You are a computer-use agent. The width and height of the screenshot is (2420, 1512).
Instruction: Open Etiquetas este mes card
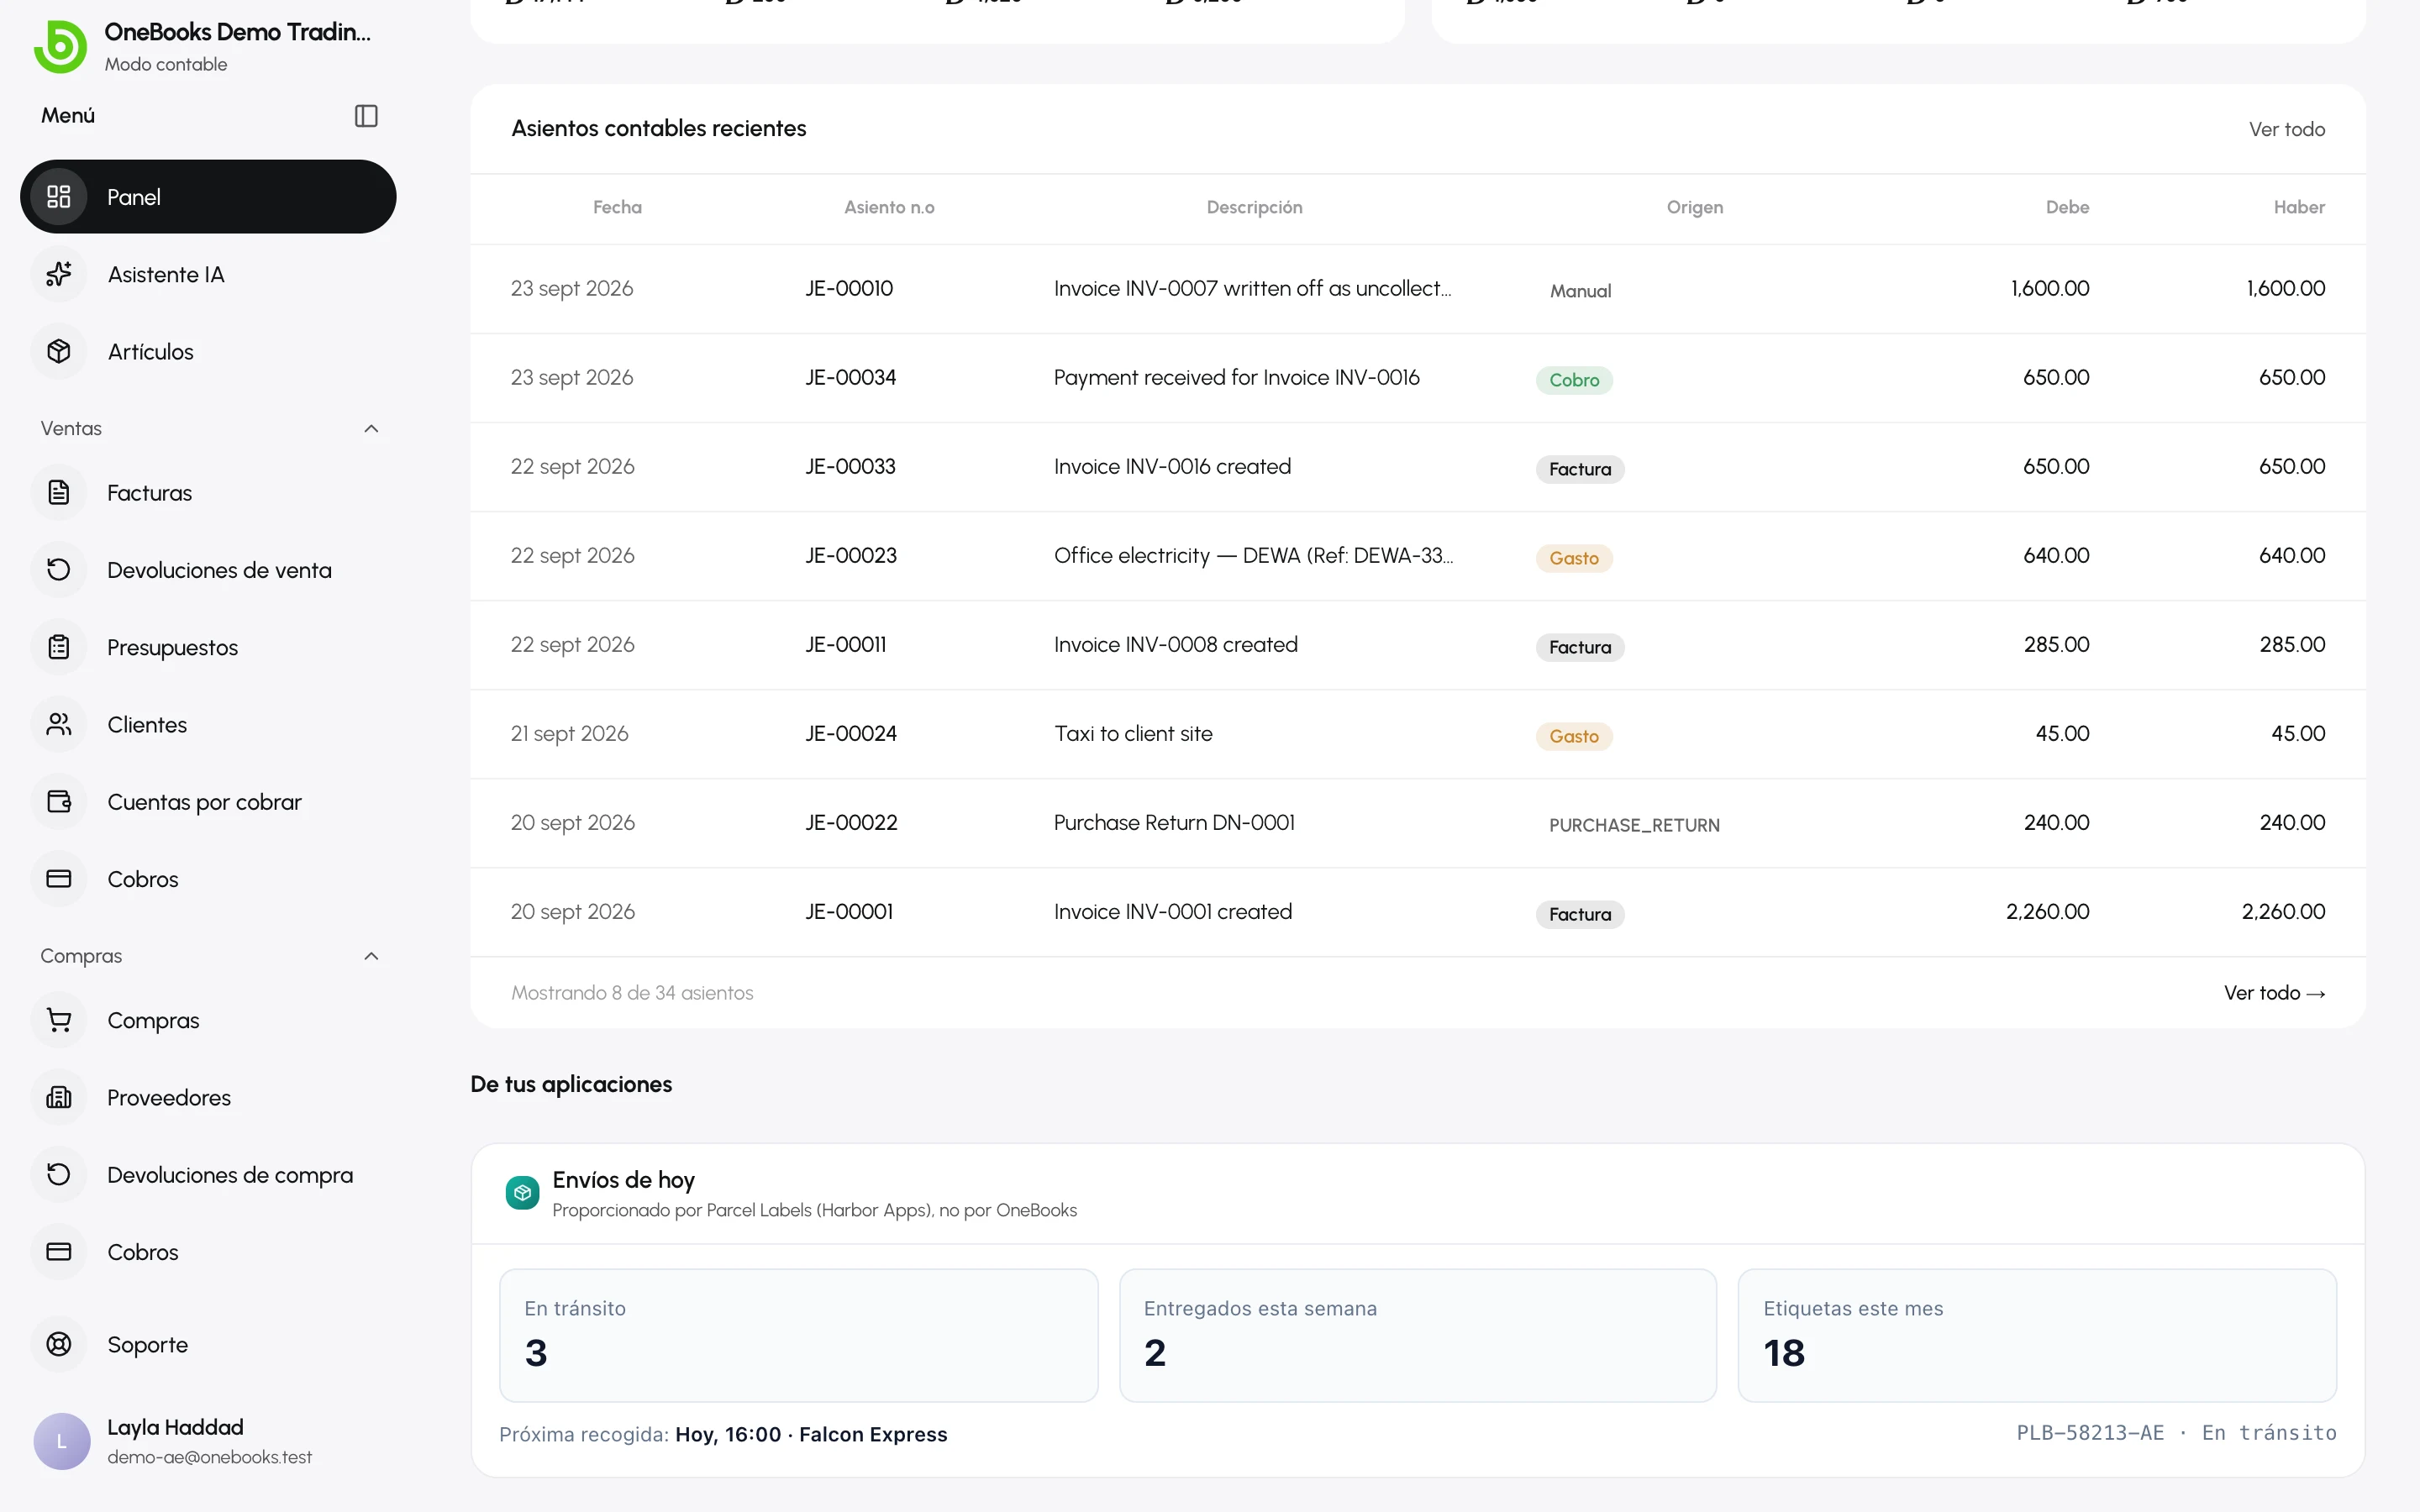point(2037,1335)
